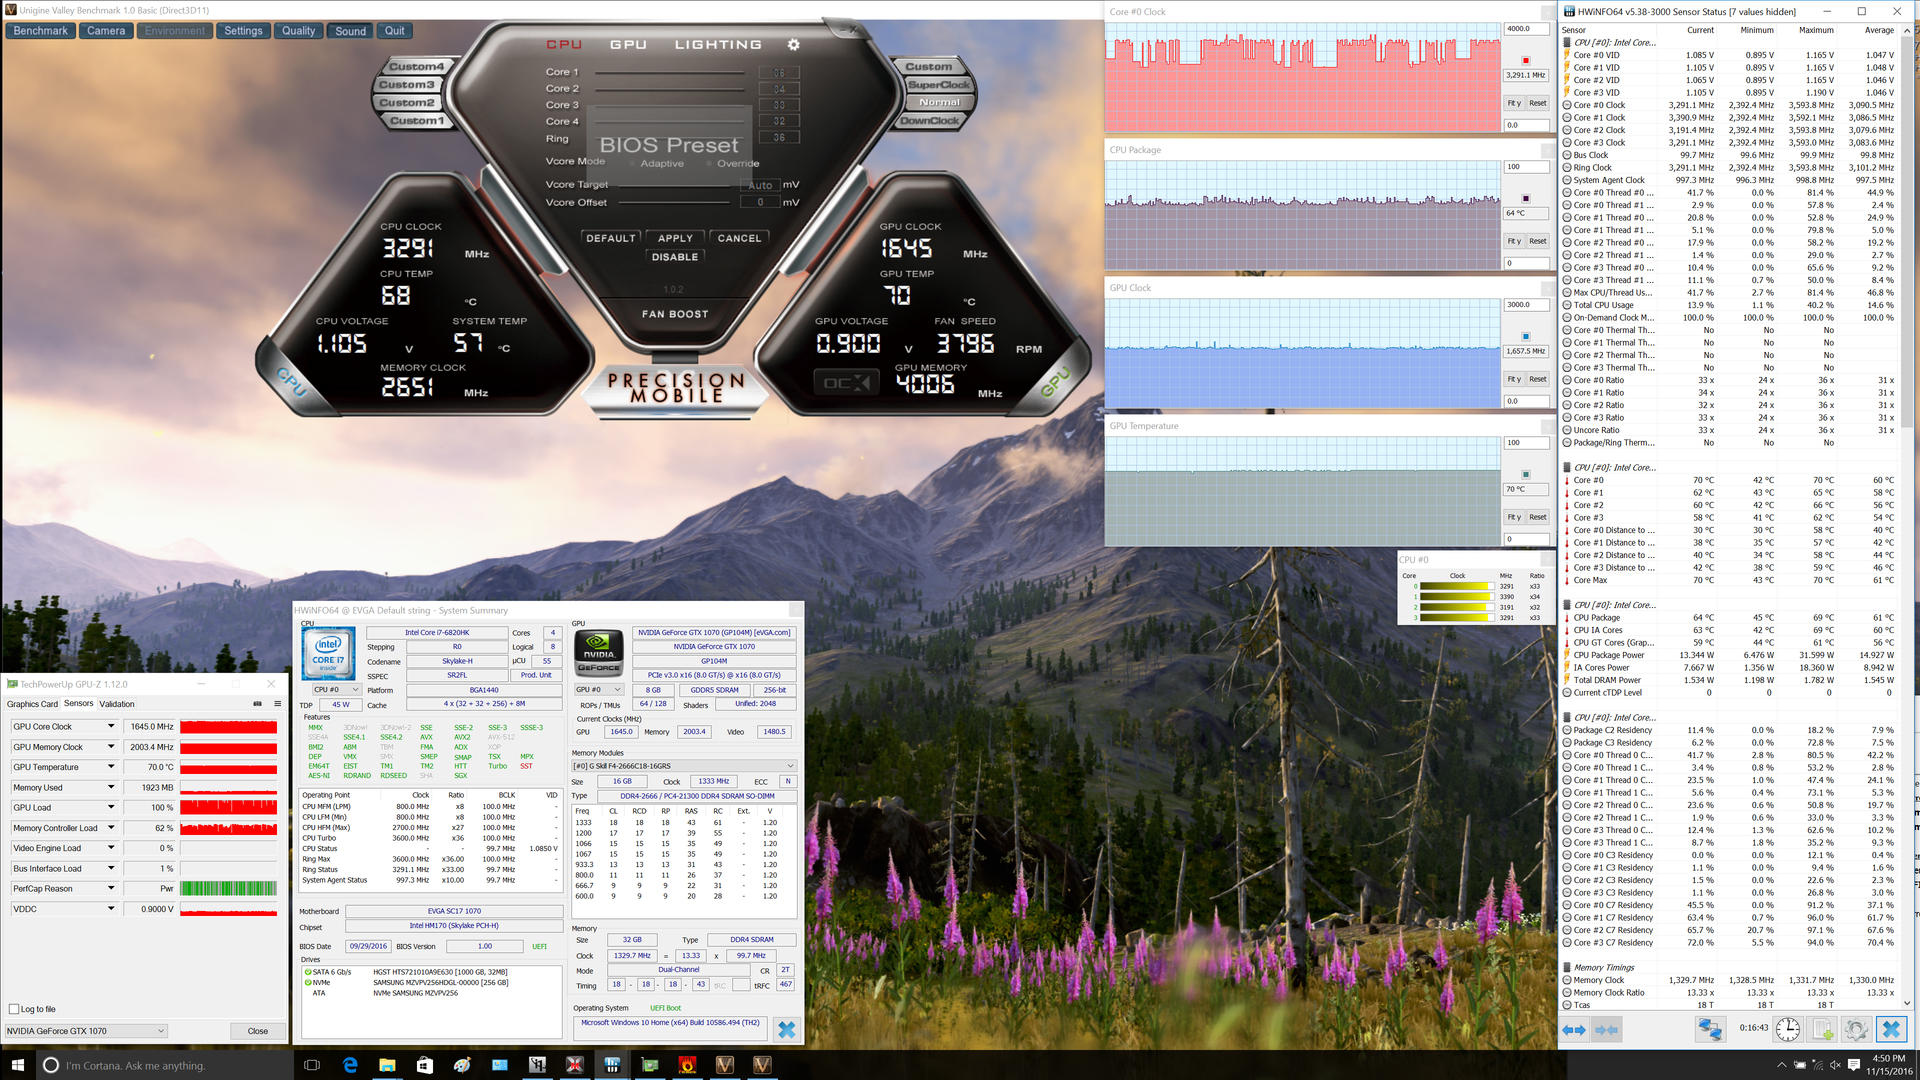Open CPU #0 selector in System Summary
The image size is (1920, 1080).
336,690
